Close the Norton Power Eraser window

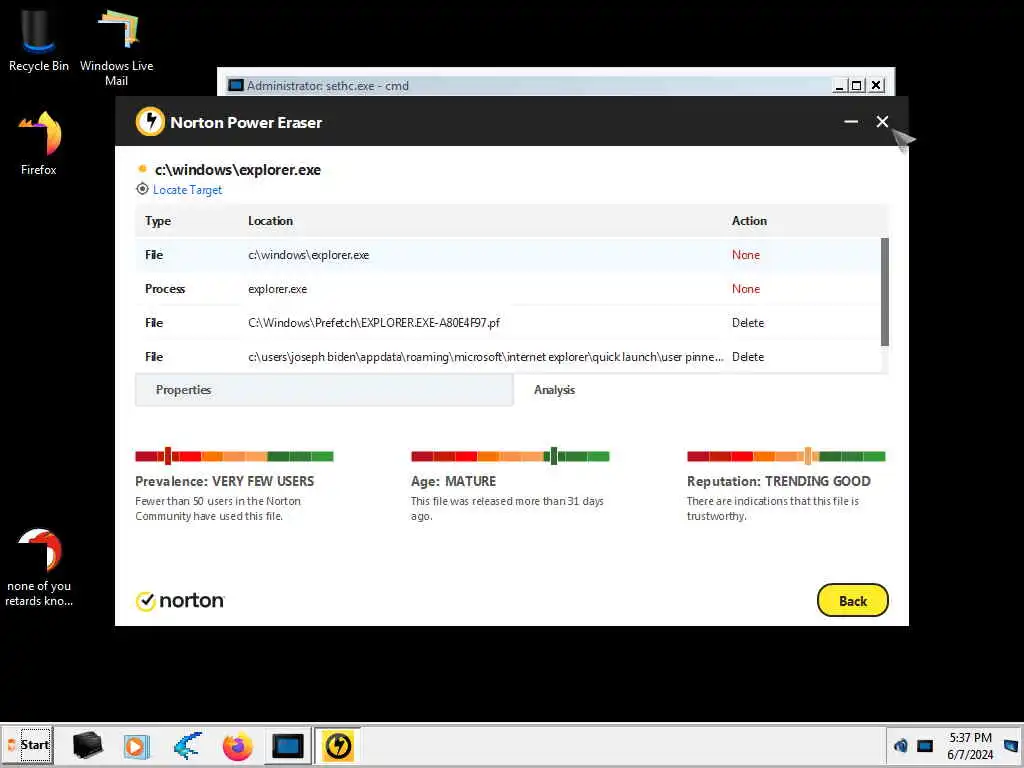pos(882,121)
